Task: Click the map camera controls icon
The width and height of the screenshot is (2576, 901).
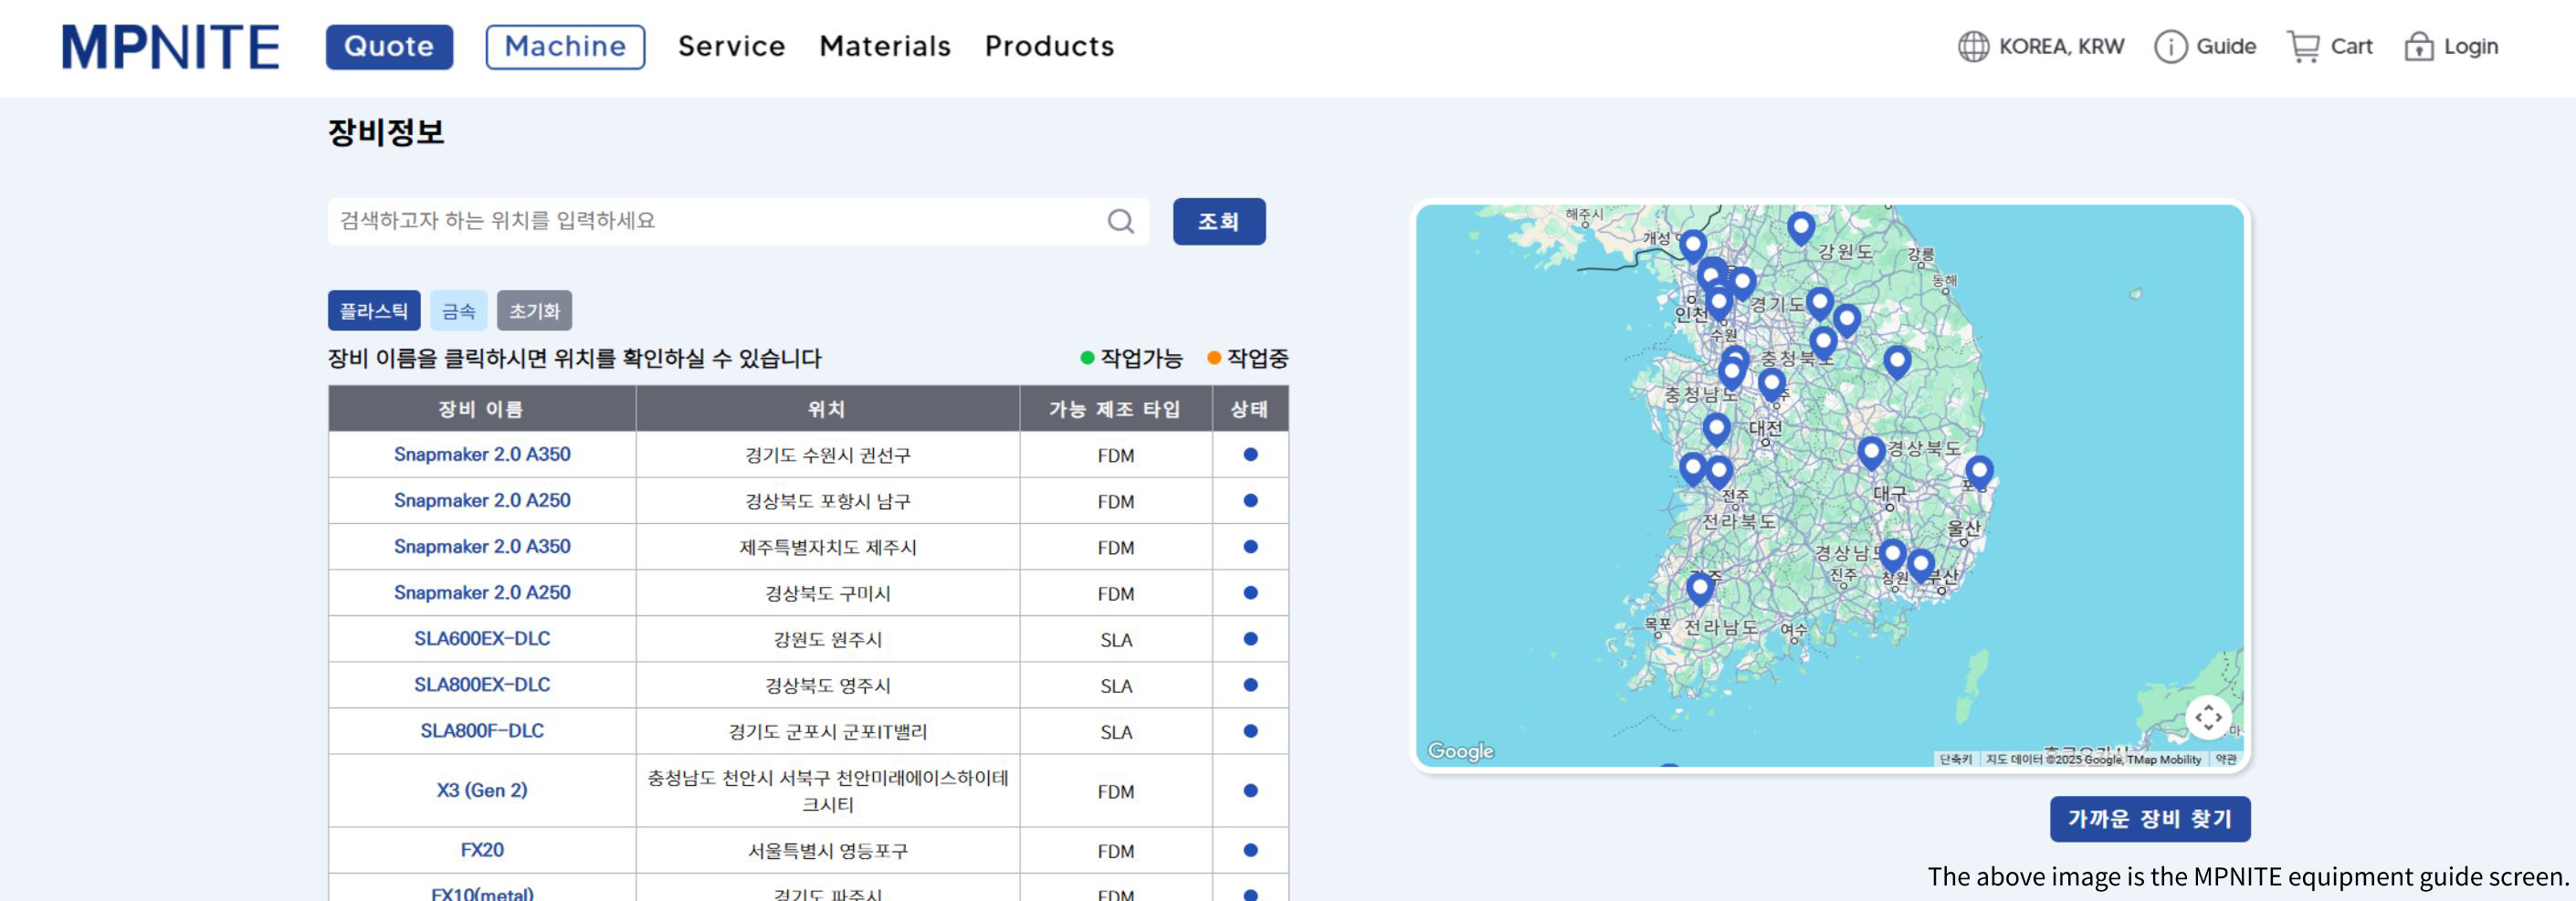Action: (x=2208, y=717)
